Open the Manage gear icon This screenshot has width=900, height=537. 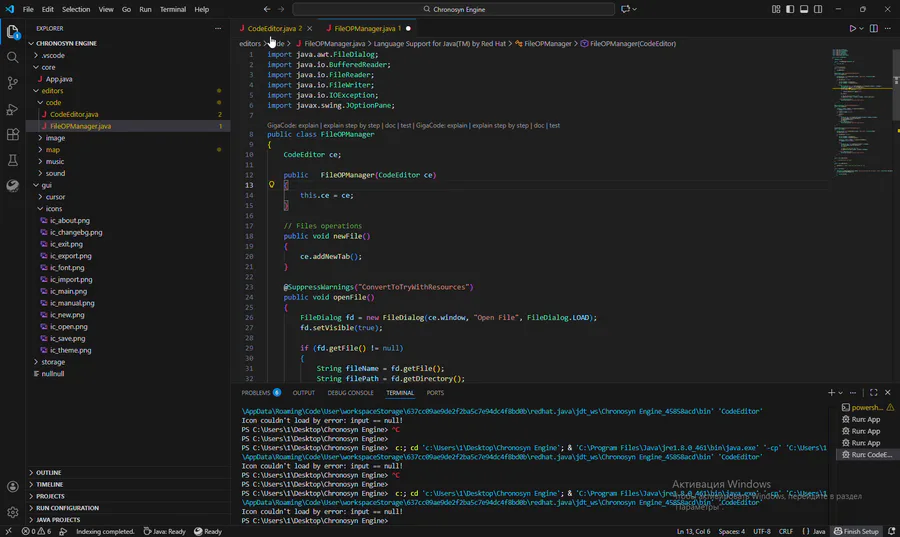point(13,512)
